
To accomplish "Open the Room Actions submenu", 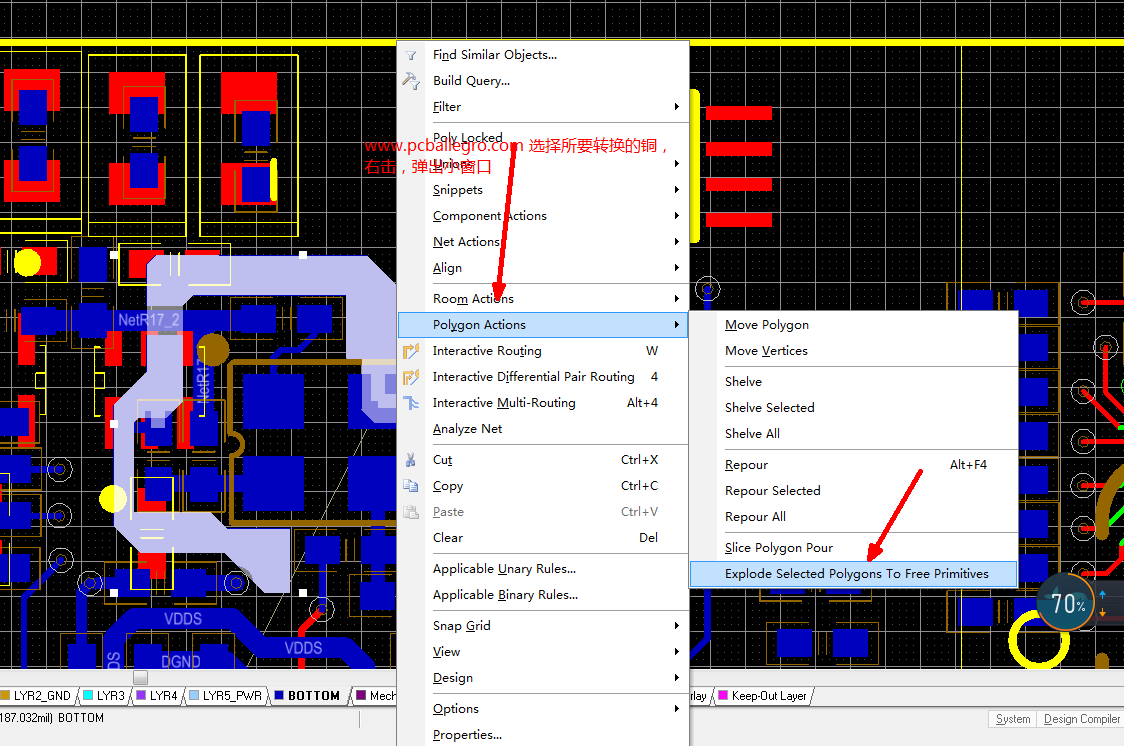I will [543, 299].
